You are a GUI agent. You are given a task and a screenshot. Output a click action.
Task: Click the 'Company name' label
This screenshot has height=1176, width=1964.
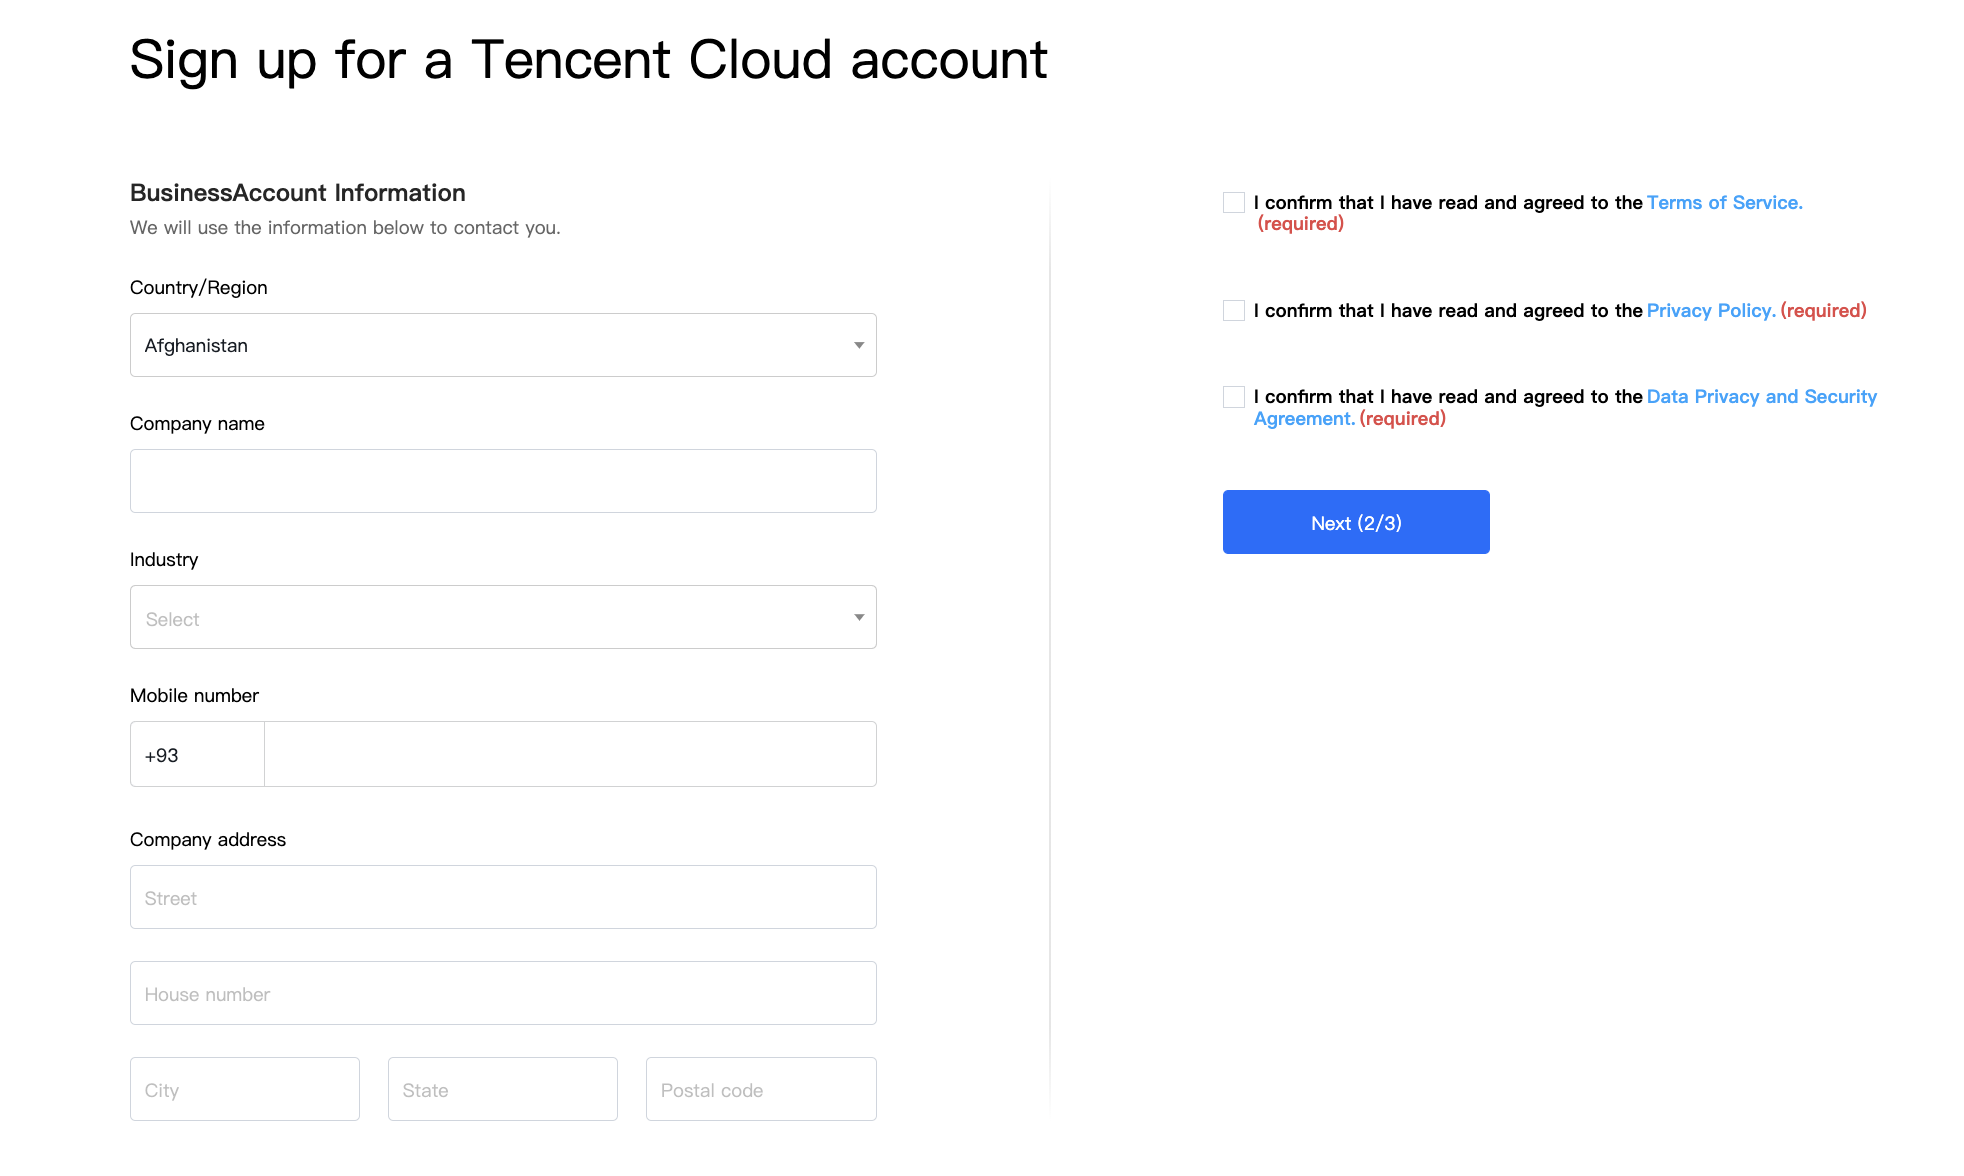click(x=197, y=424)
